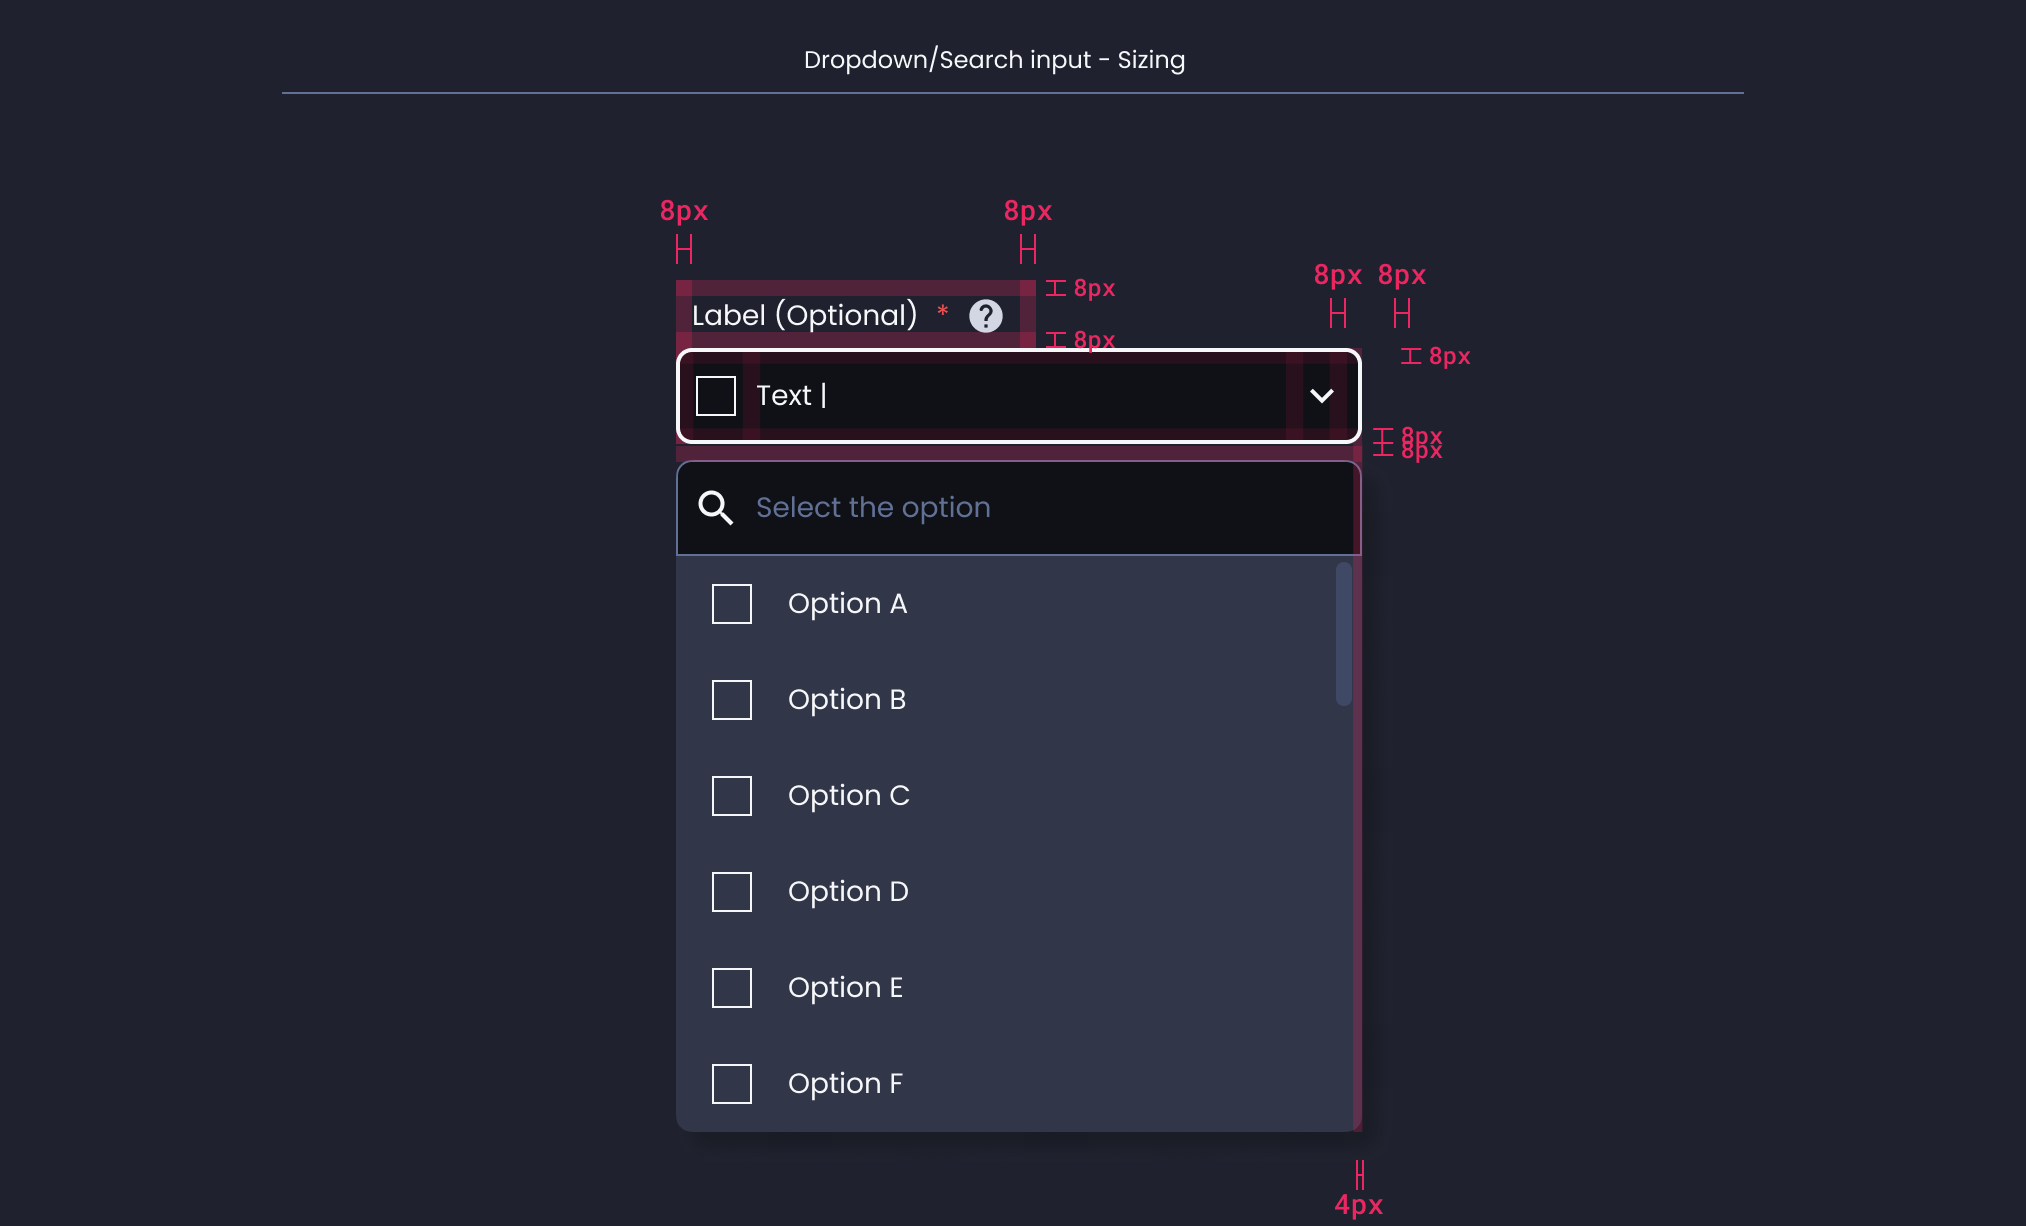Select the Option D label
Viewport: 2026px width, 1226px height.
point(848,892)
